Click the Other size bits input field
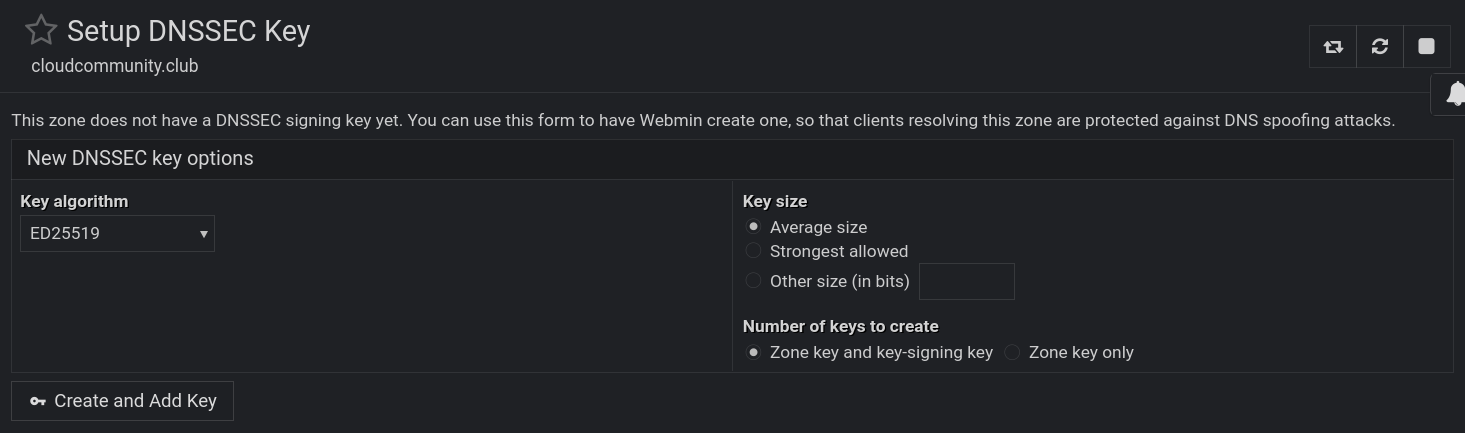This screenshot has width=1465, height=433. click(x=966, y=282)
